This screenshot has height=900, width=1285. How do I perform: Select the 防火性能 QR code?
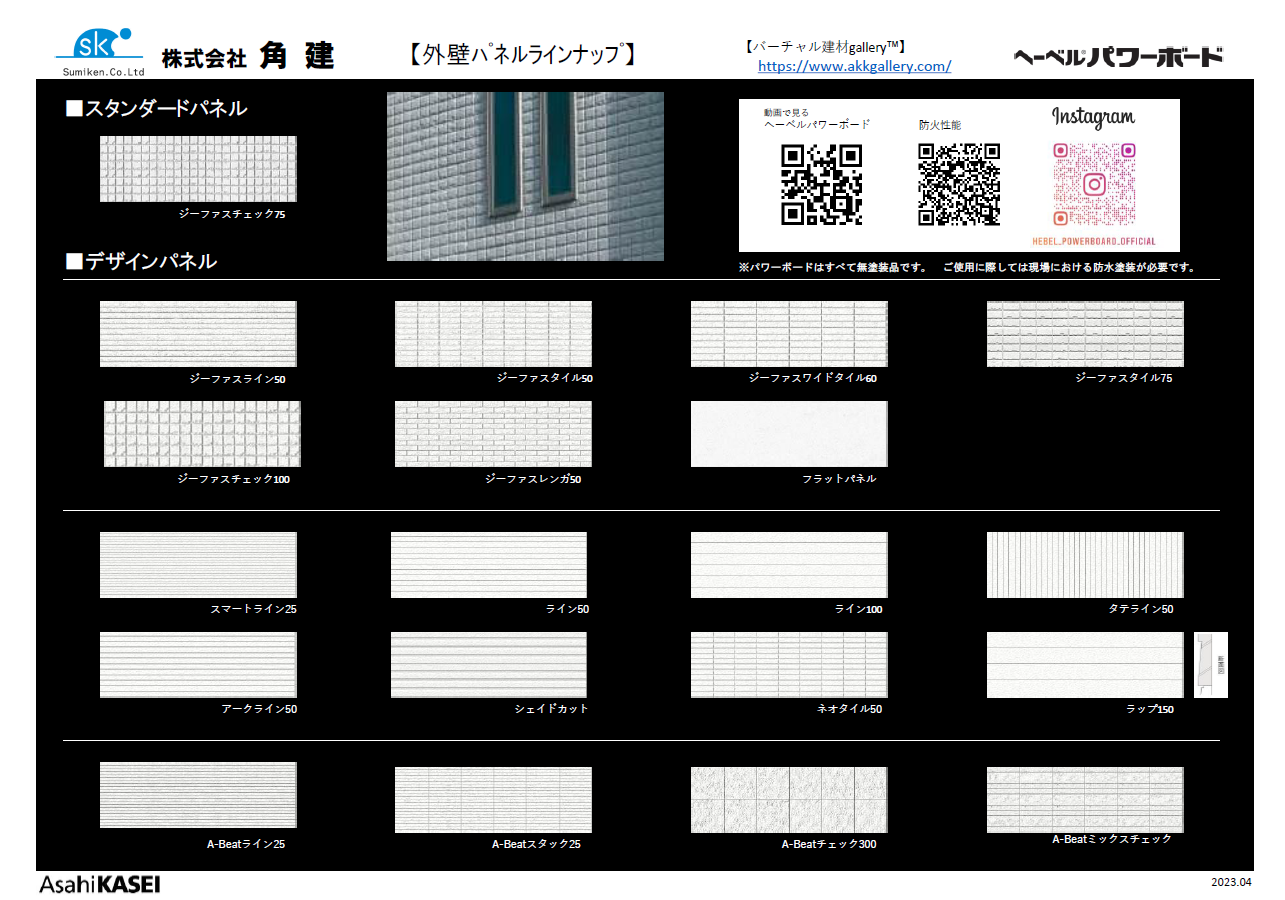point(959,184)
